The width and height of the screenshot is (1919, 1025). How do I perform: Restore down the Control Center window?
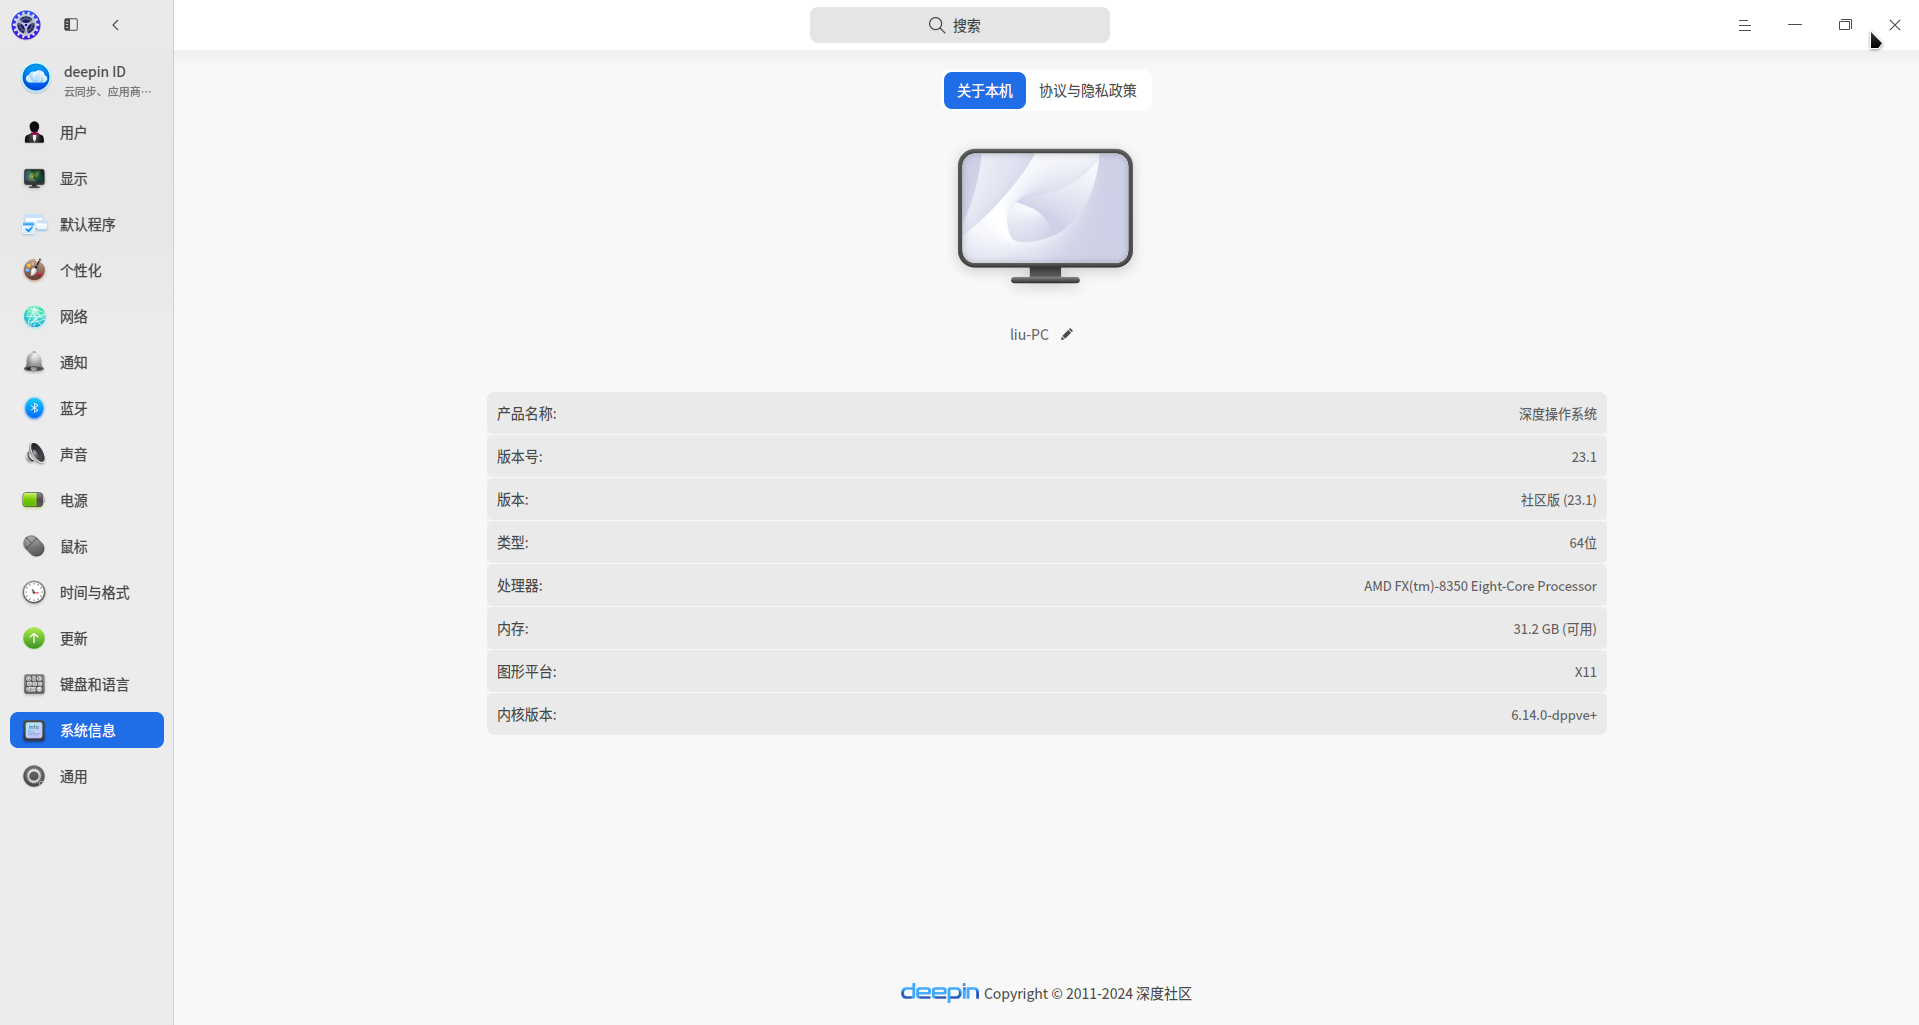1845,25
